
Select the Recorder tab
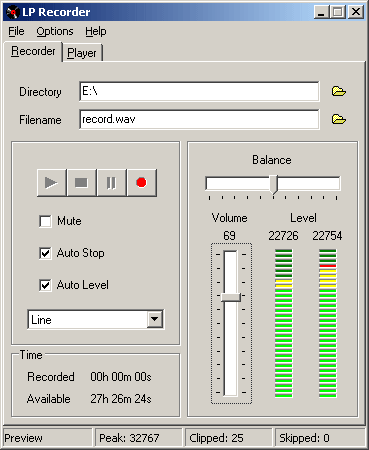click(33, 51)
